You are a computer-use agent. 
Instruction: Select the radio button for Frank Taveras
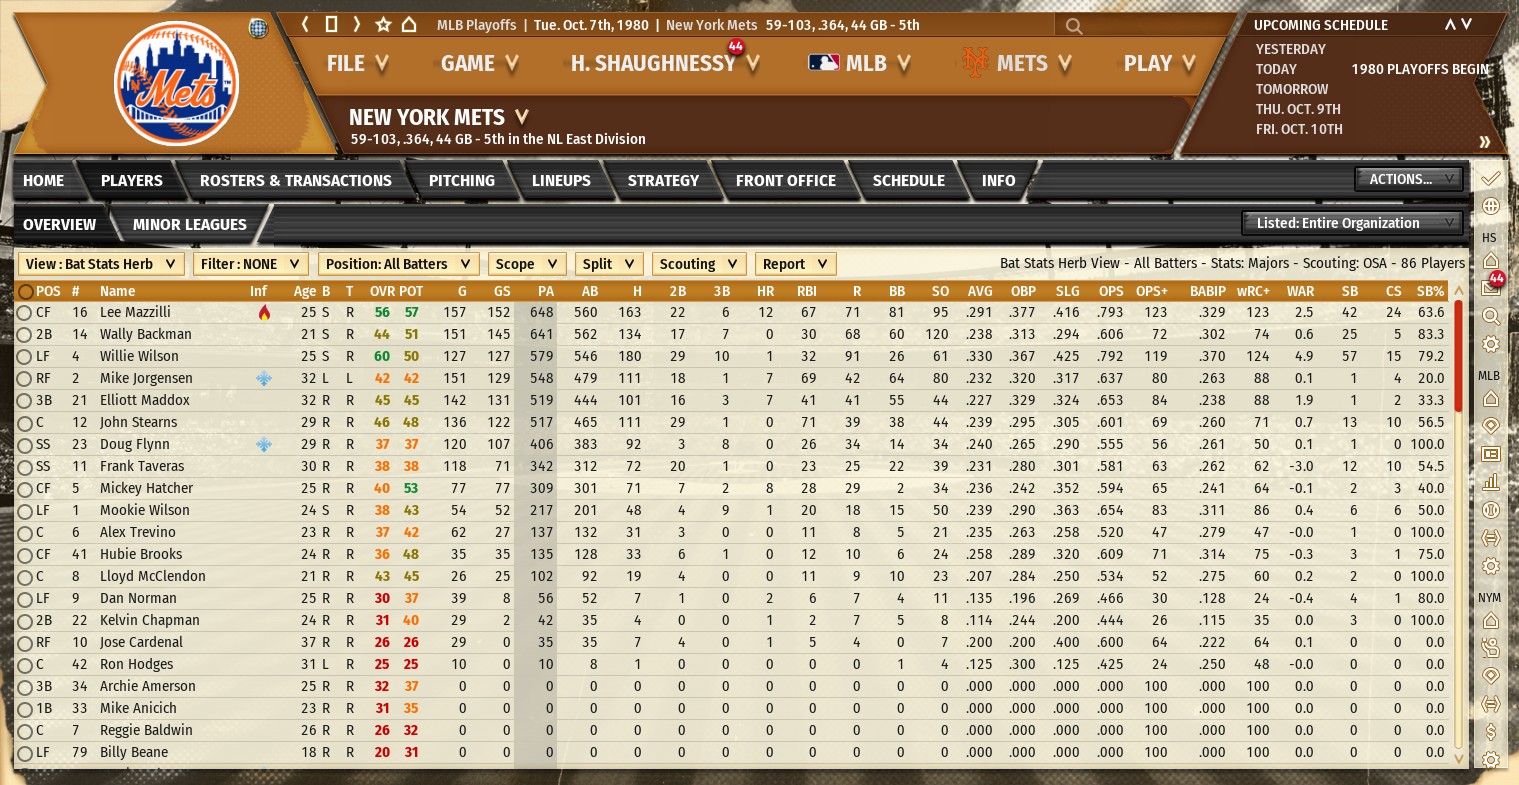pyautogui.click(x=24, y=467)
